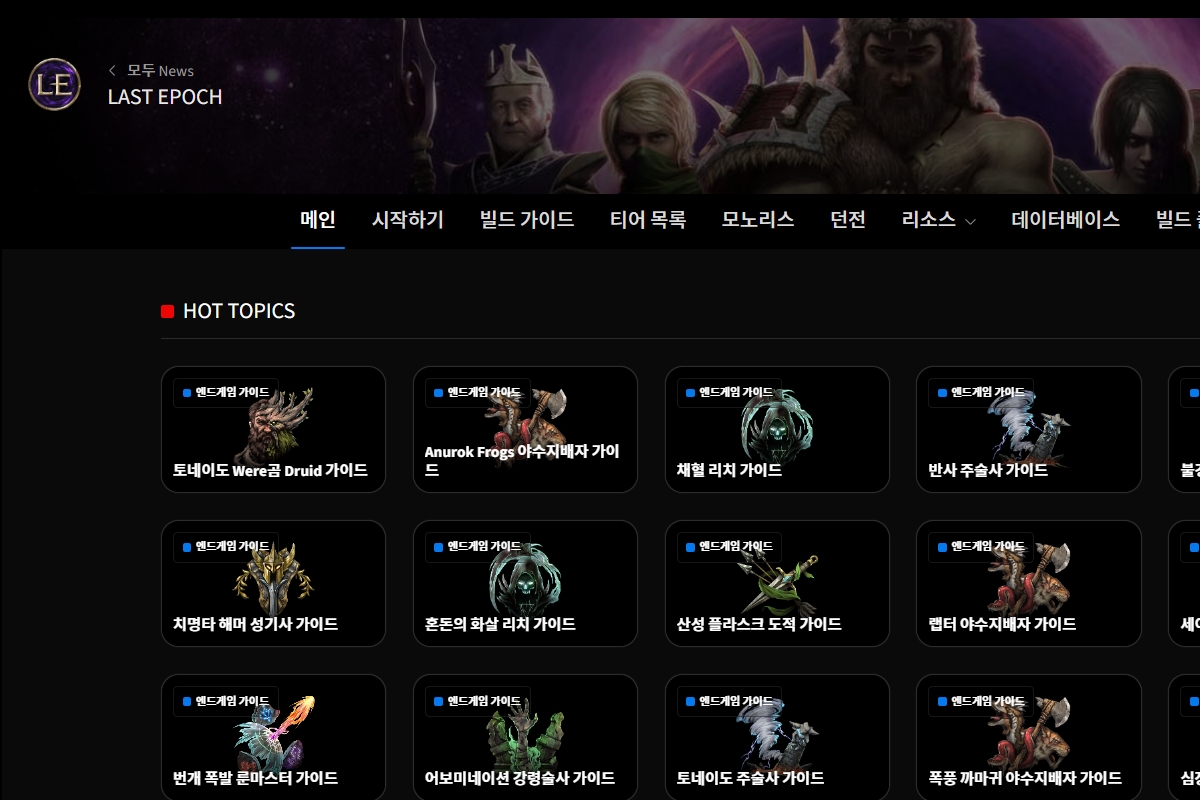Go to the 모노리스 tab
Viewport: 1200px width, 800px height.
758,220
